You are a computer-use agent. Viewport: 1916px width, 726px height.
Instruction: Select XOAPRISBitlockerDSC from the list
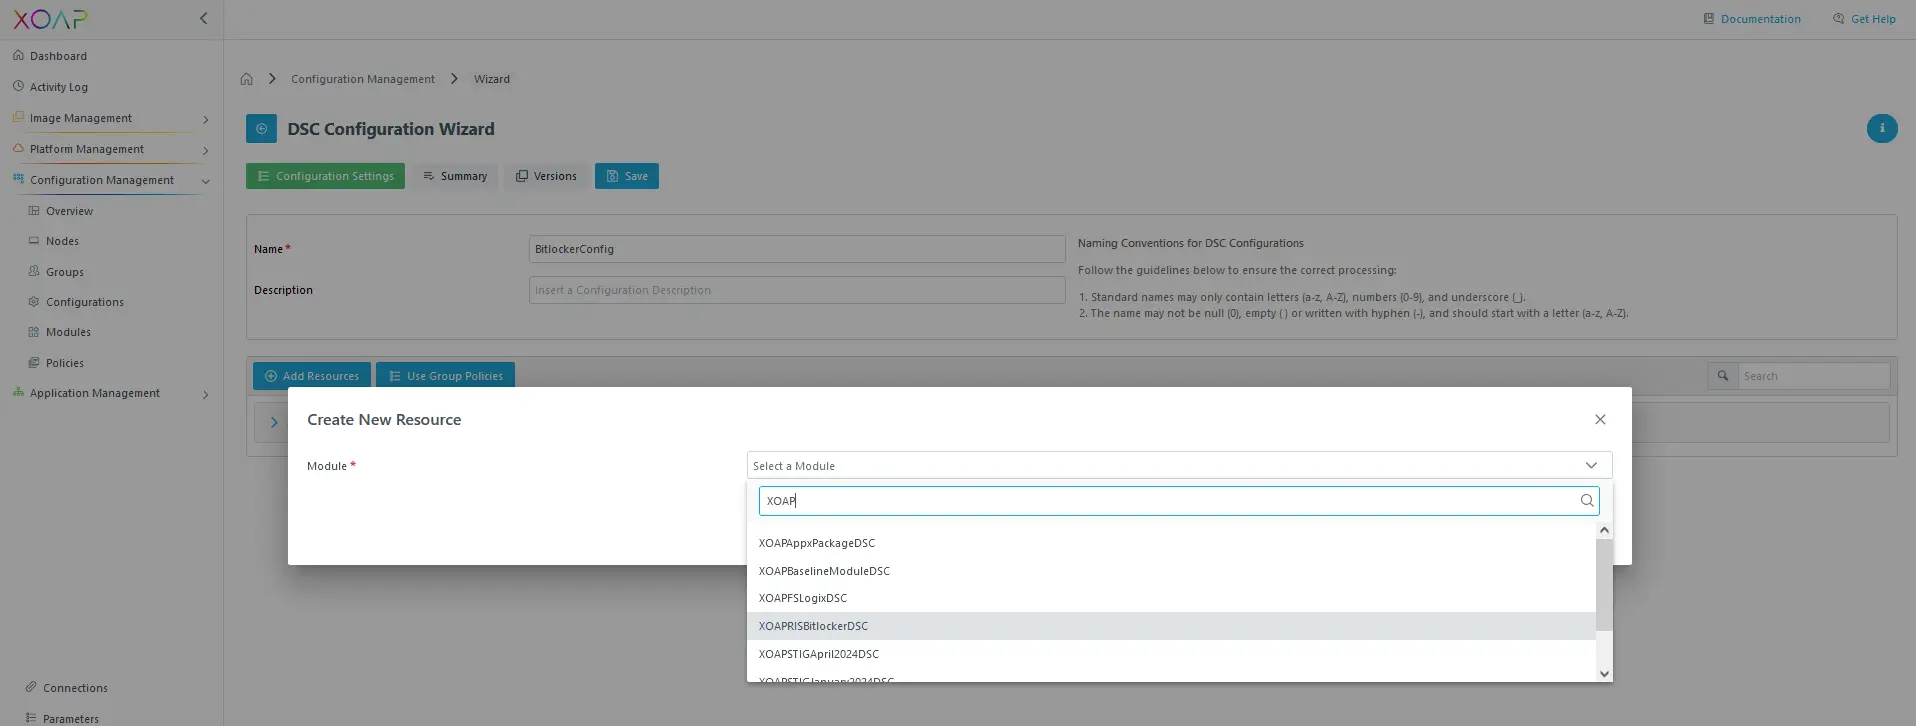point(1171,626)
